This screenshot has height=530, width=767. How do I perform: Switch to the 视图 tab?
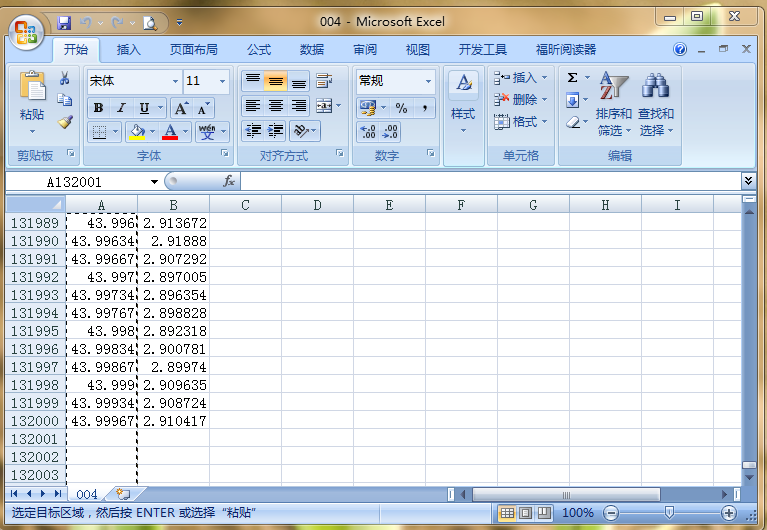point(417,49)
